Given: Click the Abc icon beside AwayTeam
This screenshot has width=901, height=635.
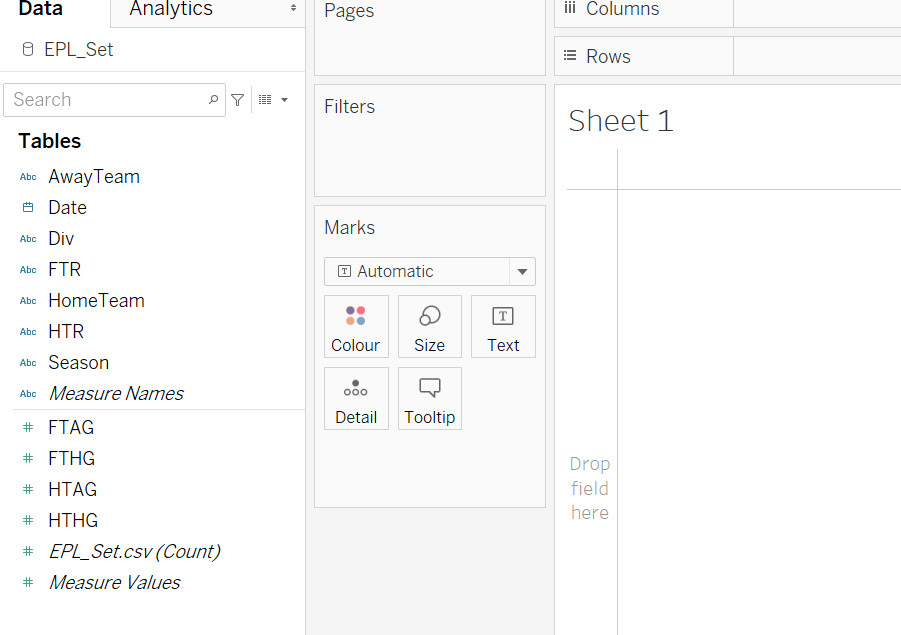Looking at the screenshot, I should (x=28, y=176).
